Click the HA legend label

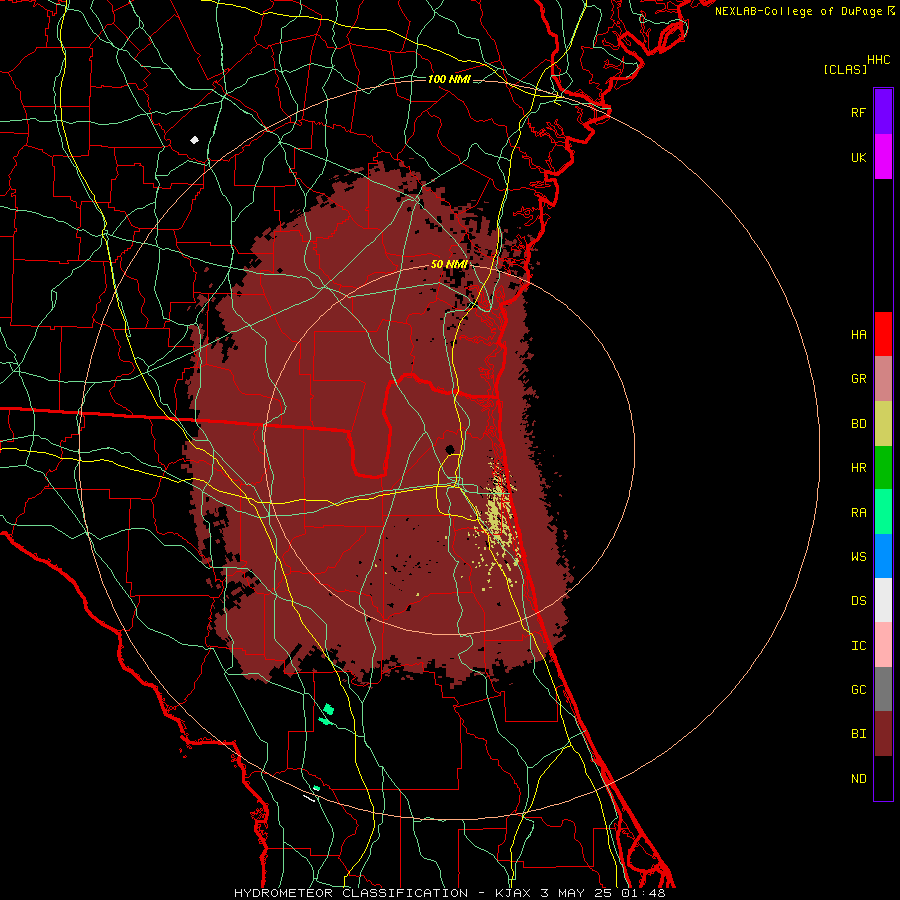click(858, 335)
